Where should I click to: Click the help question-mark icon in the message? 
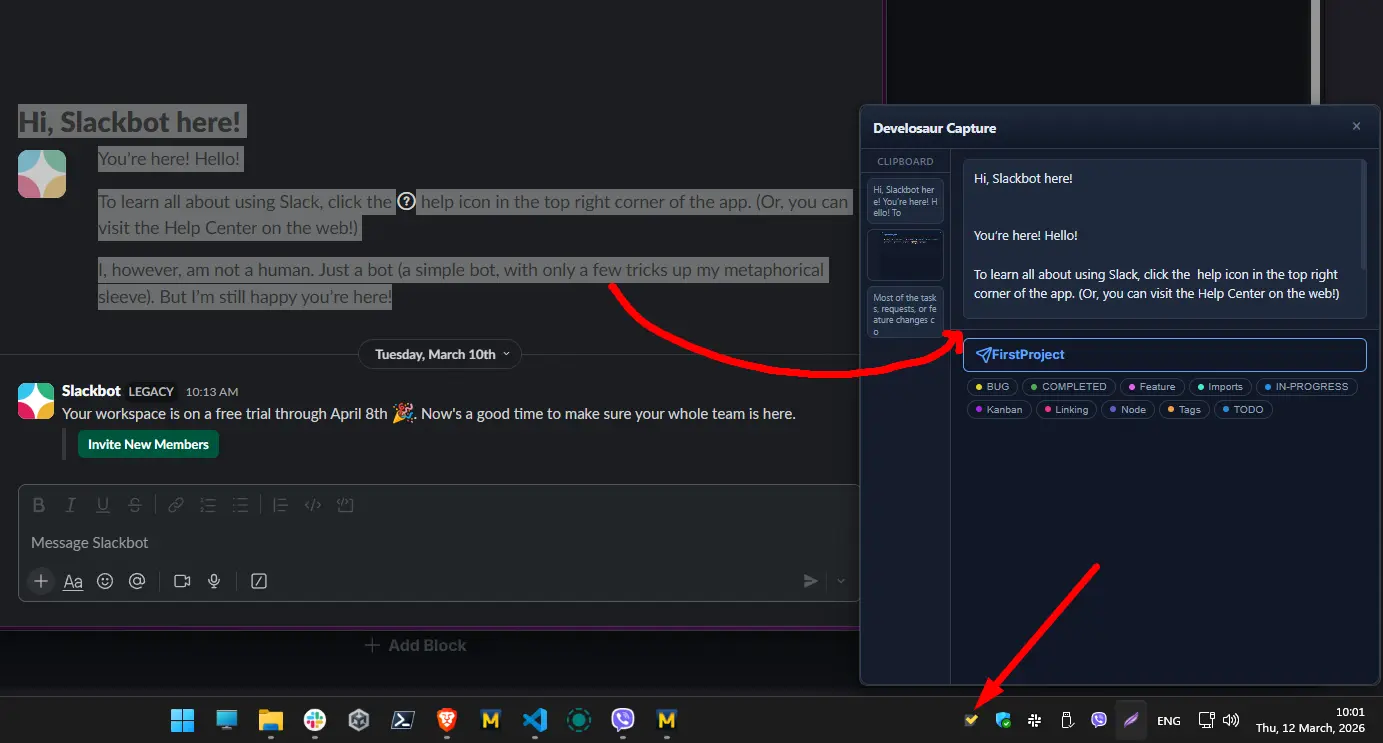pyautogui.click(x=406, y=201)
